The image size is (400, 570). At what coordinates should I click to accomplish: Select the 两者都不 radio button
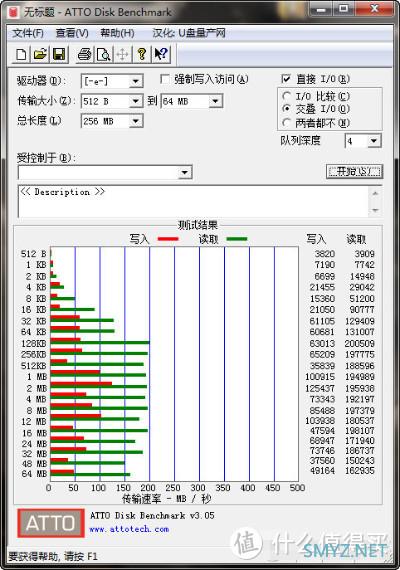click(x=287, y=123)
